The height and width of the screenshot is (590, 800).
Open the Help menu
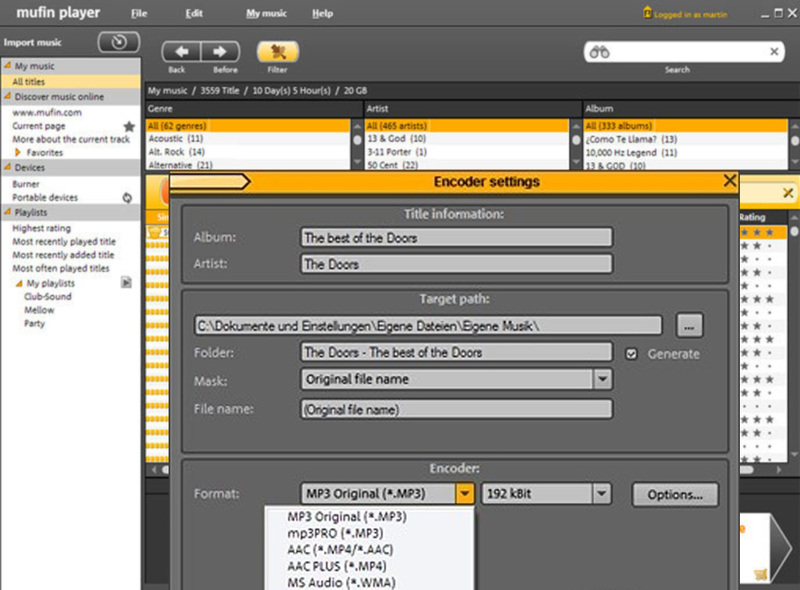322,13
